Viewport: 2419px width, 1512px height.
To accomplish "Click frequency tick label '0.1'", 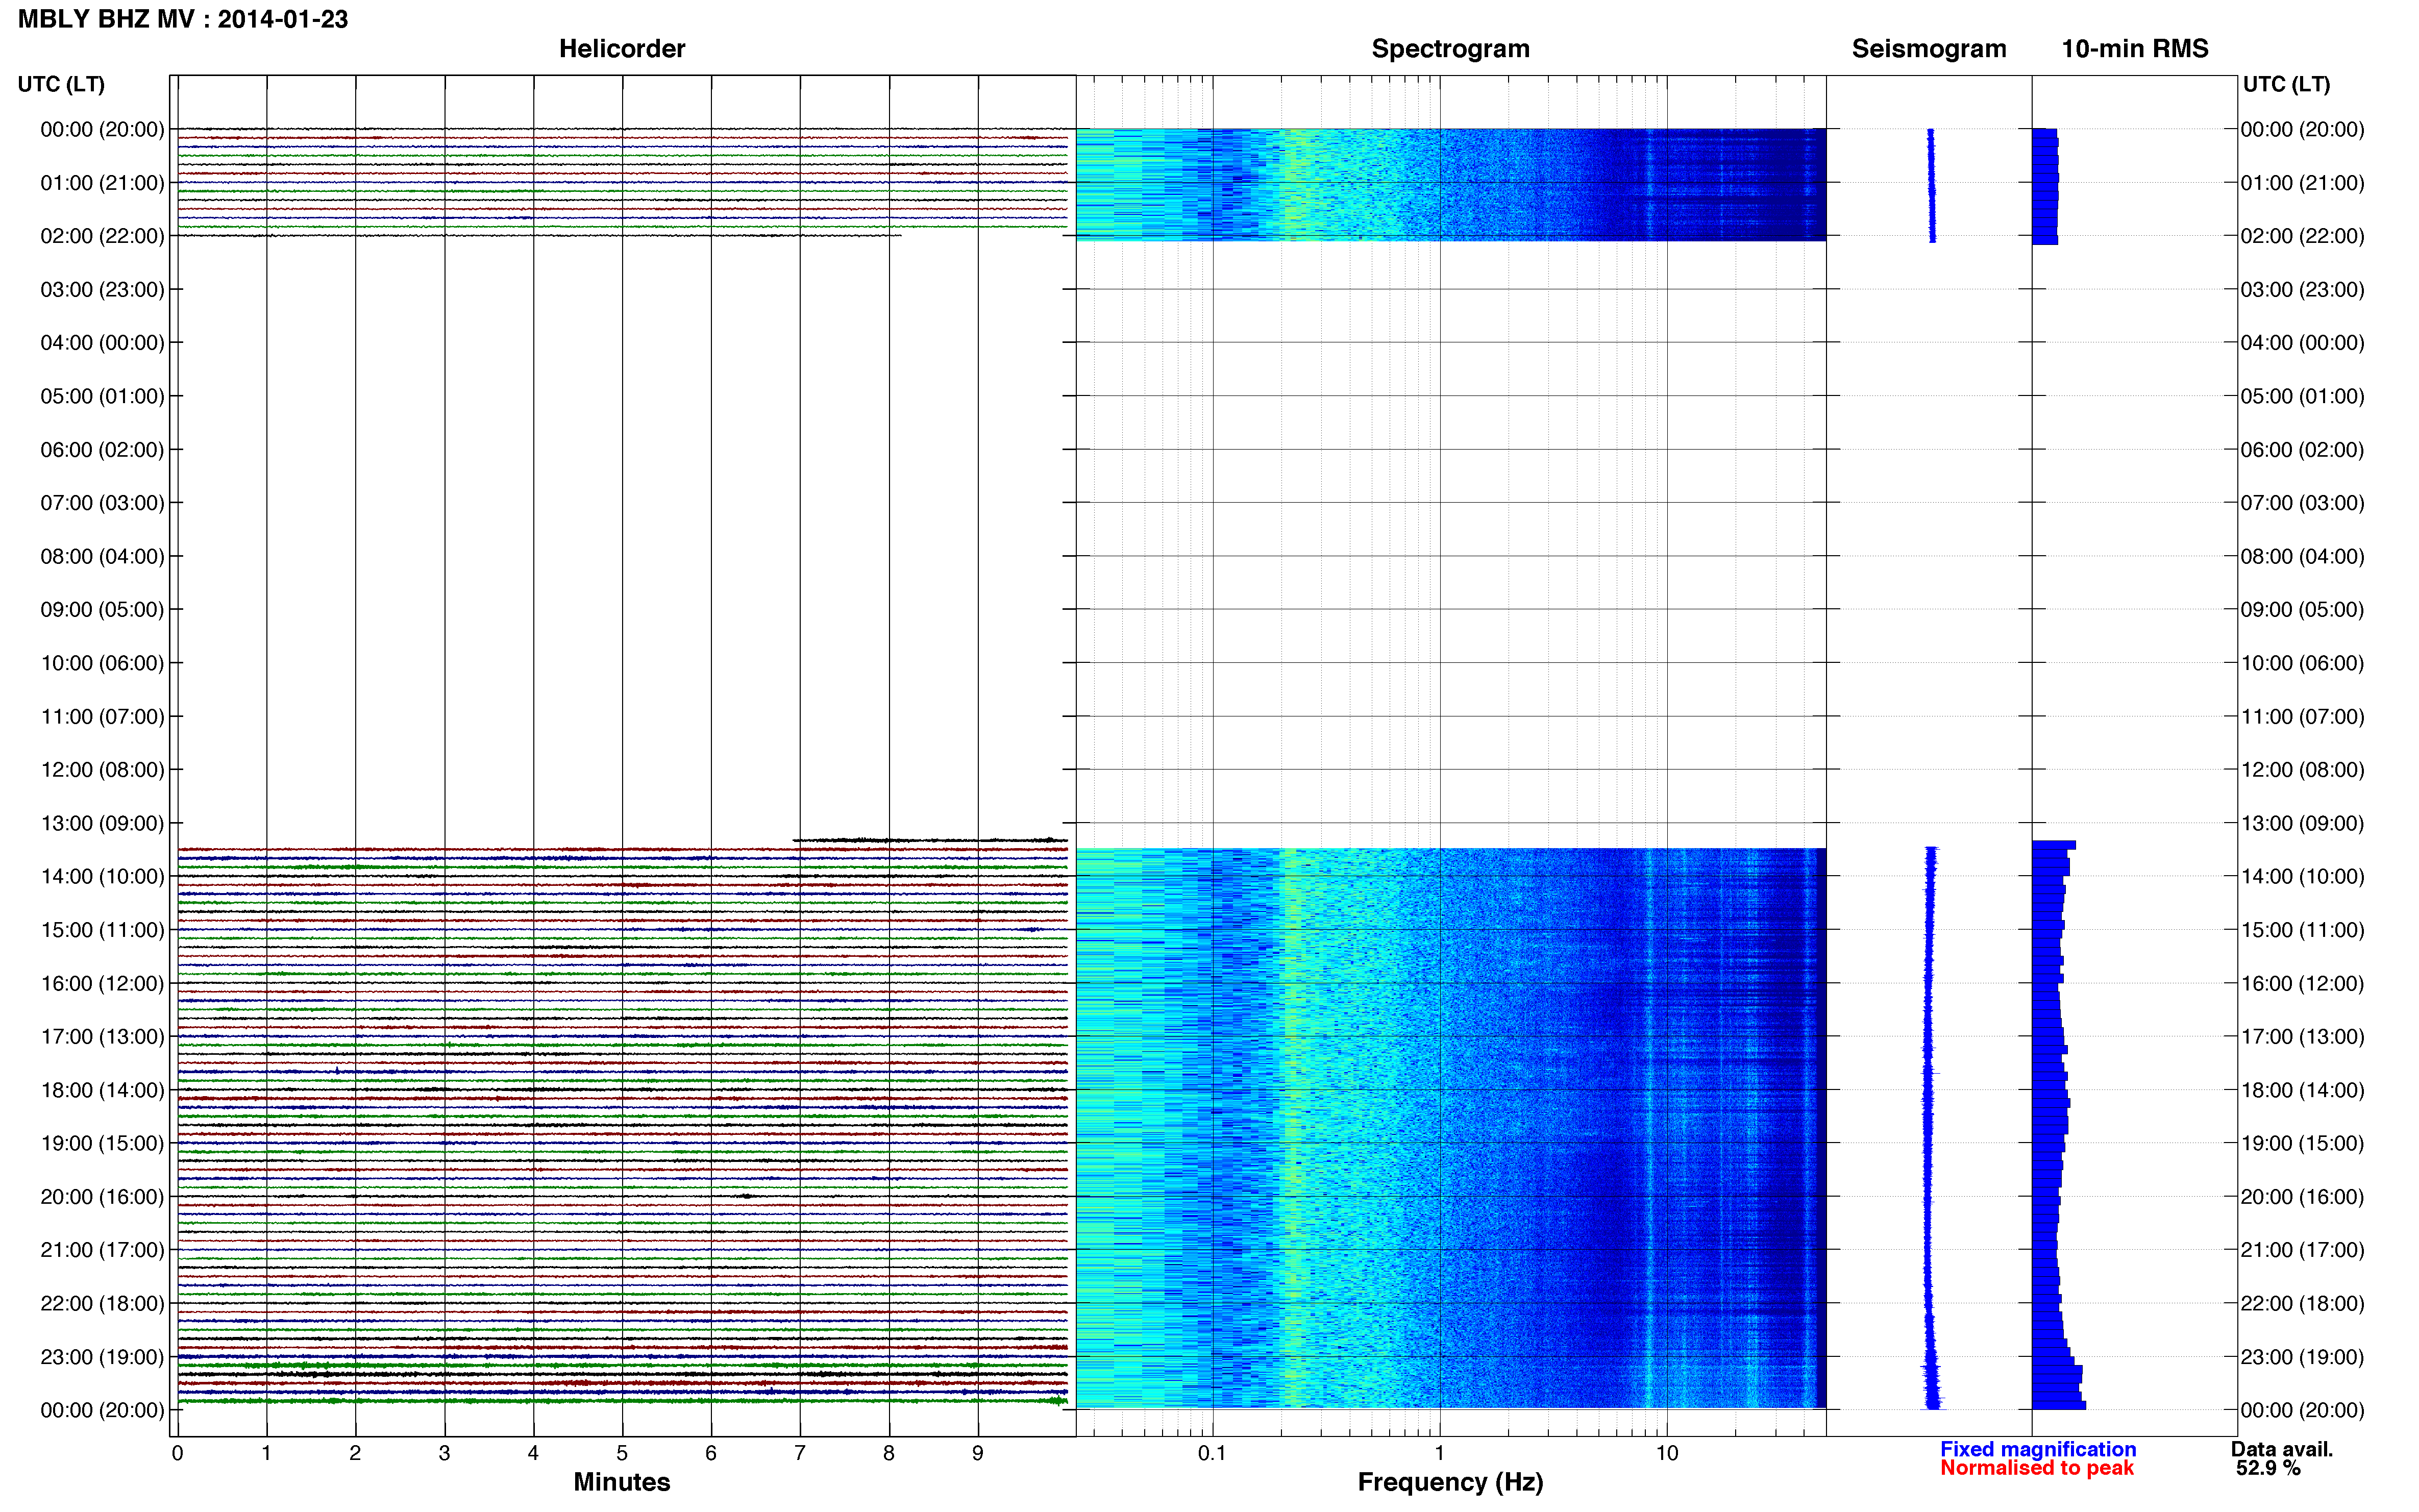I will [1212, 1453].
